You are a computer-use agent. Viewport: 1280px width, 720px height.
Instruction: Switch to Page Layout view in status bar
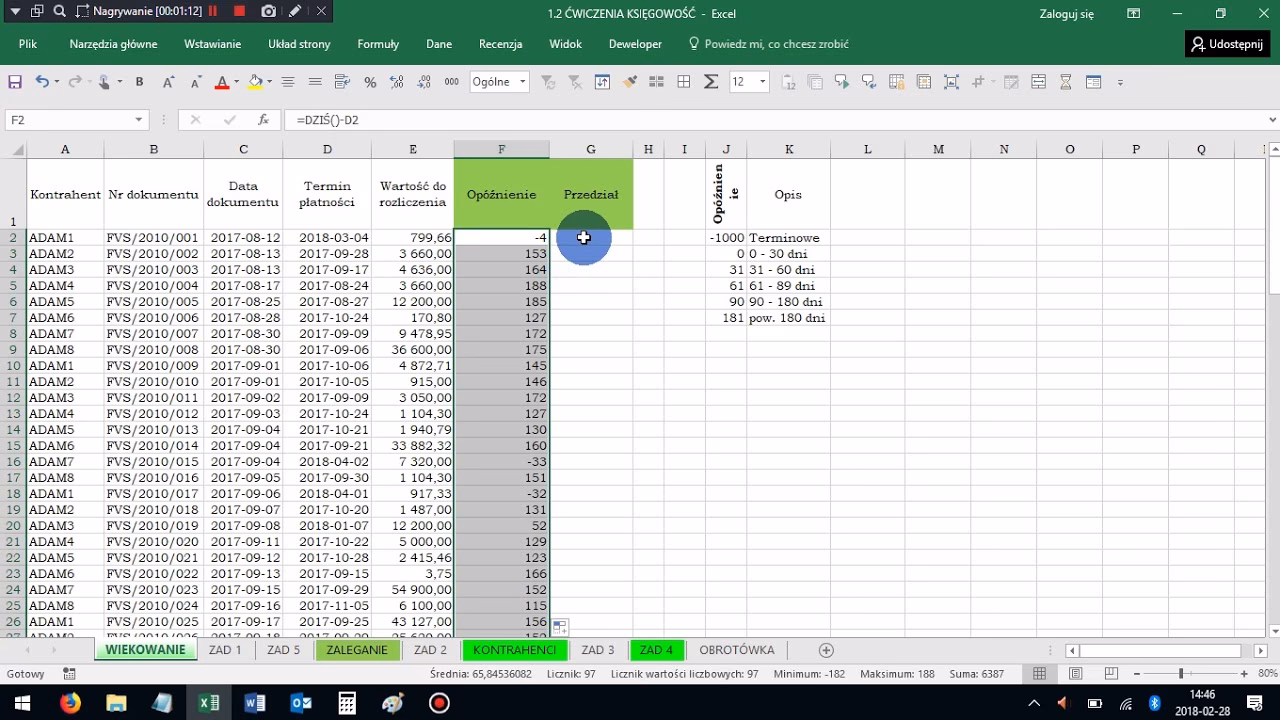[x=1075, y=674]
